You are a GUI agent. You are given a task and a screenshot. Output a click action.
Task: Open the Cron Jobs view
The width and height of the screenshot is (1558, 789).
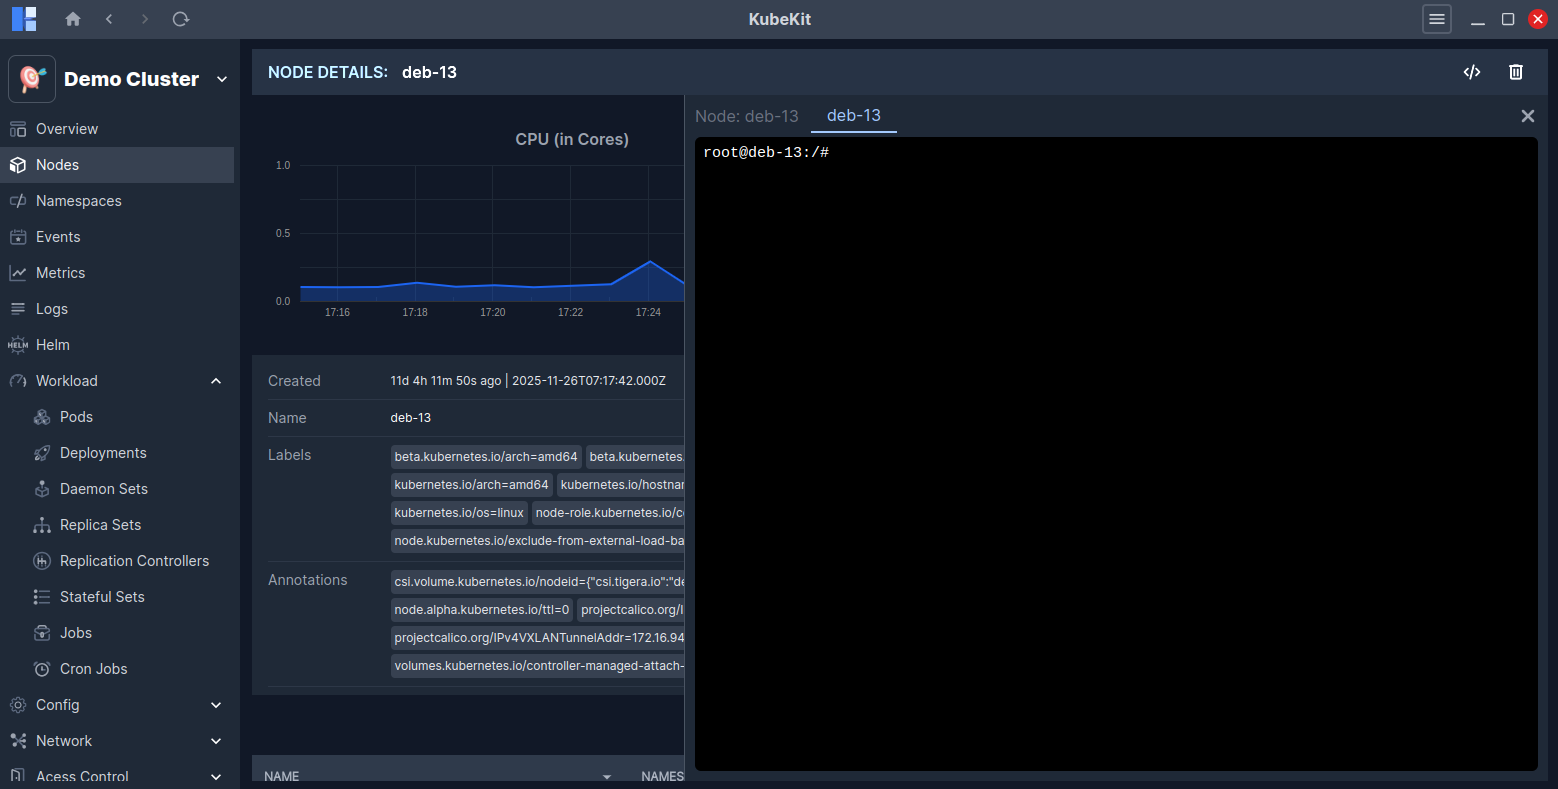tap(93, 668)
